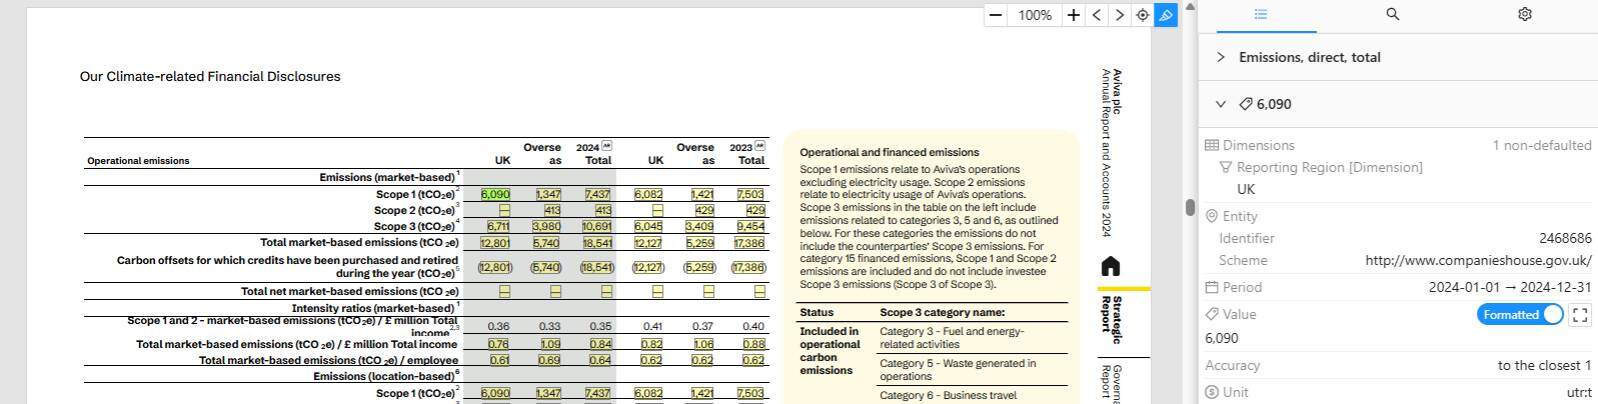
Task: Click the Operational and financed emissions heading
Action: (x=889, y=152)
